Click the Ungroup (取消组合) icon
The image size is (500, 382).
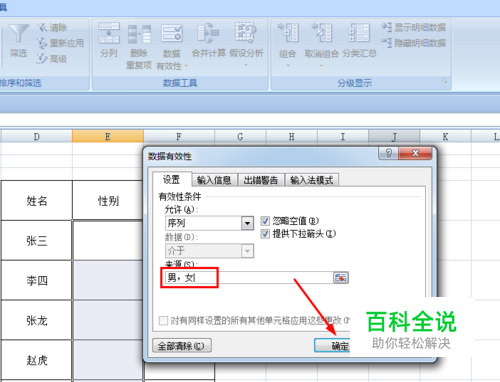(322, 32)
